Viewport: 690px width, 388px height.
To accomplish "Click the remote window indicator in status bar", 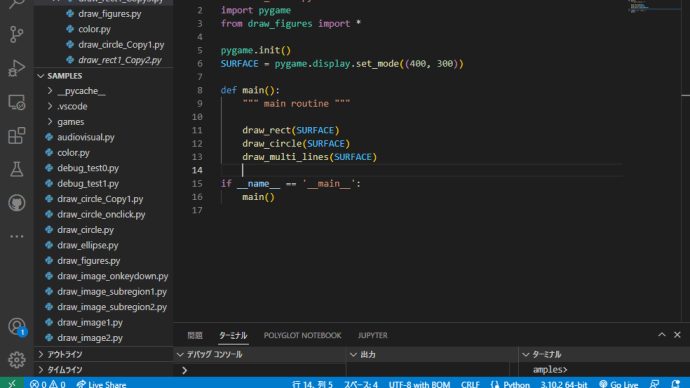I will click(12, 384).
